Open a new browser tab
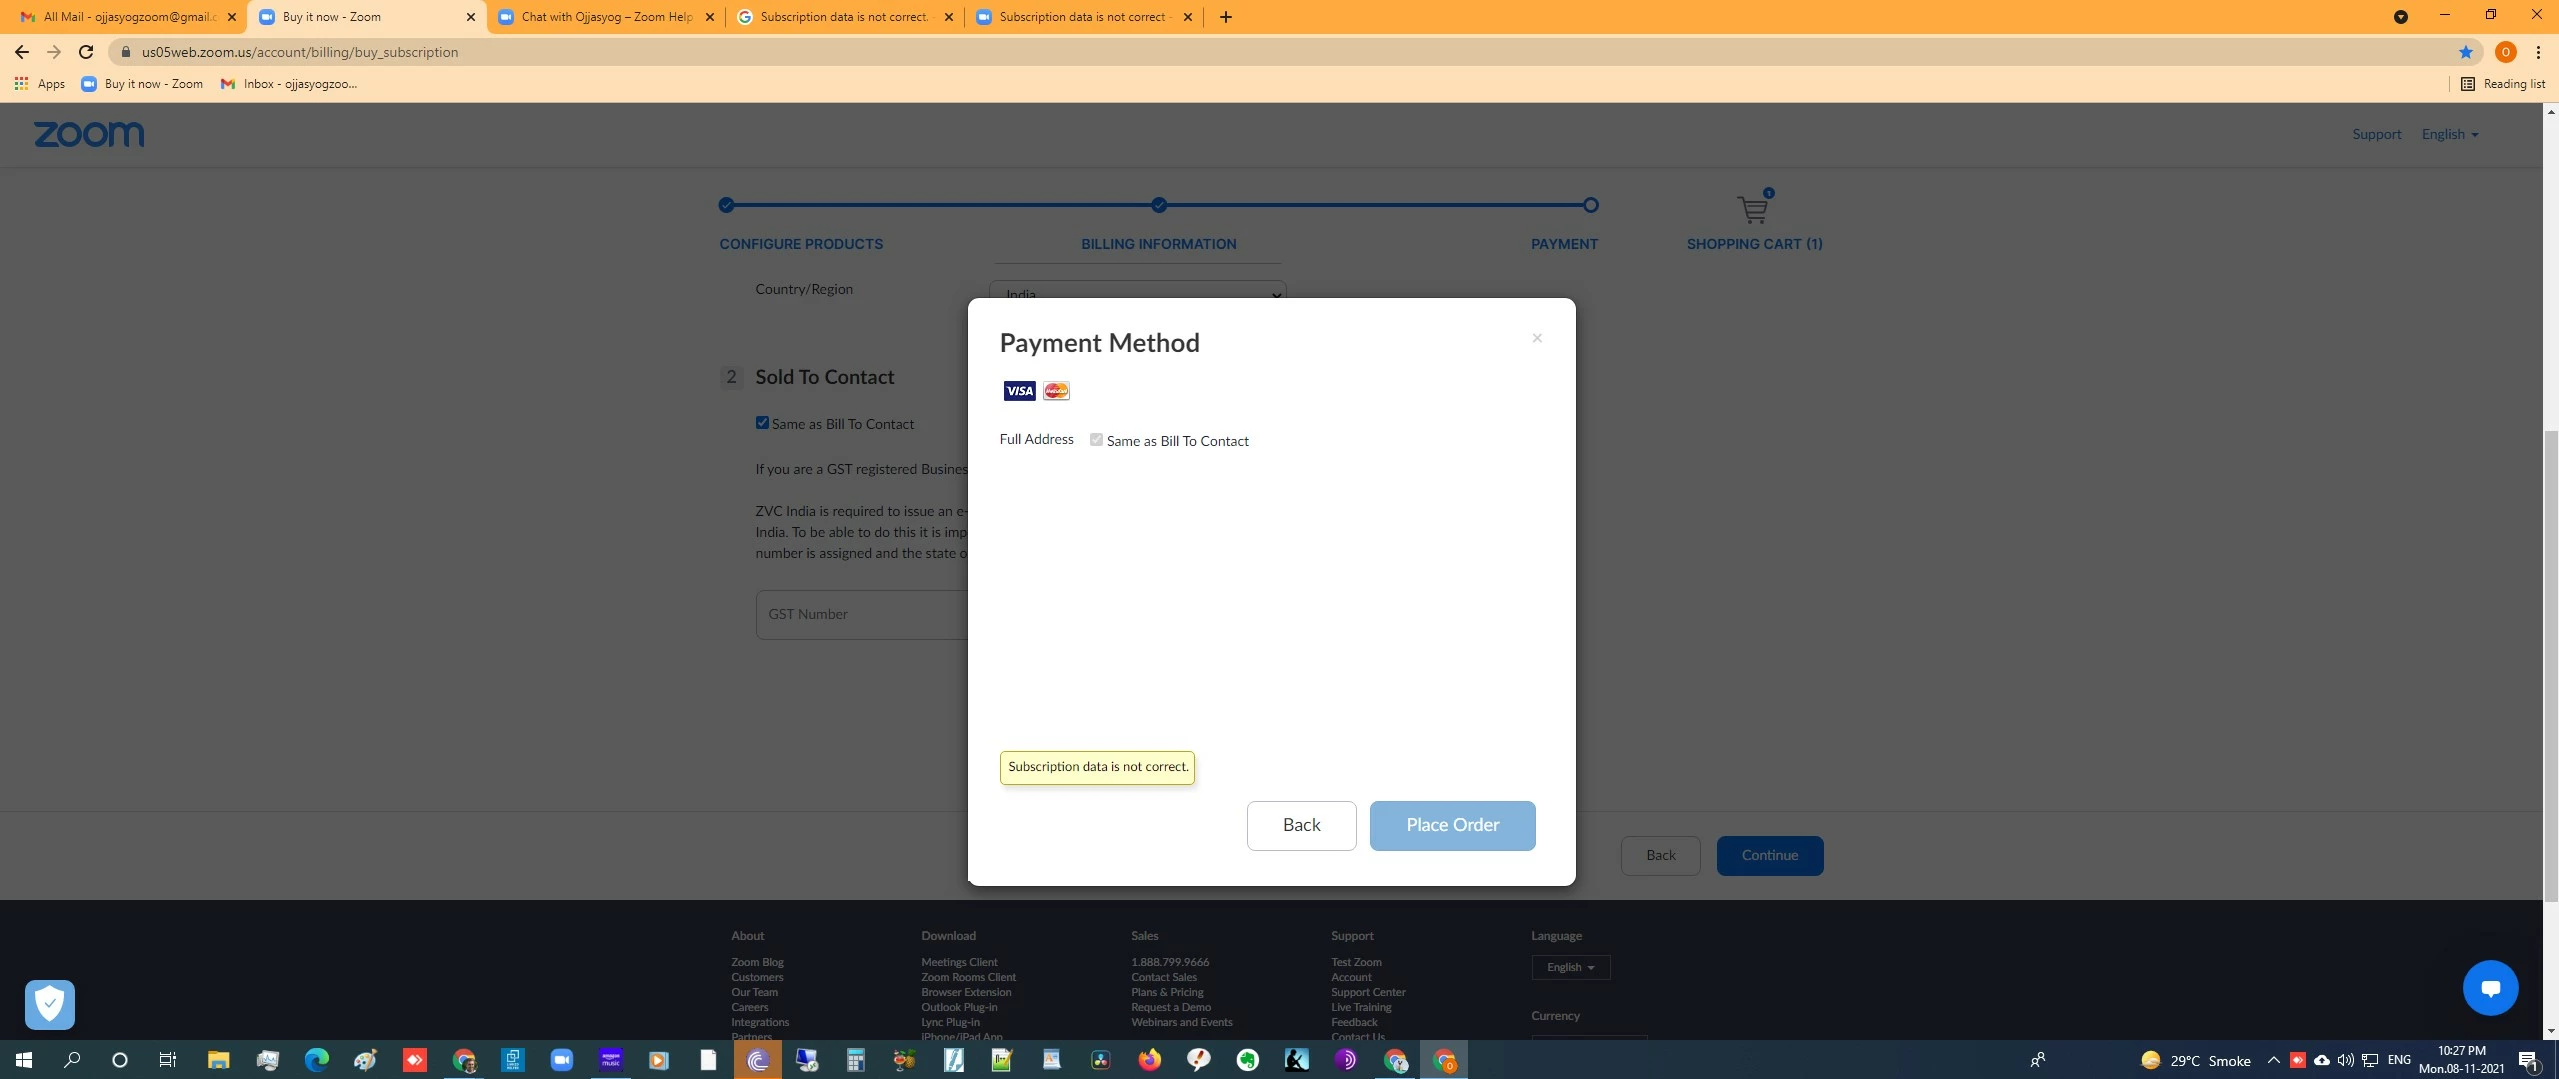 pyautogui.click(x=1225, y=17)
